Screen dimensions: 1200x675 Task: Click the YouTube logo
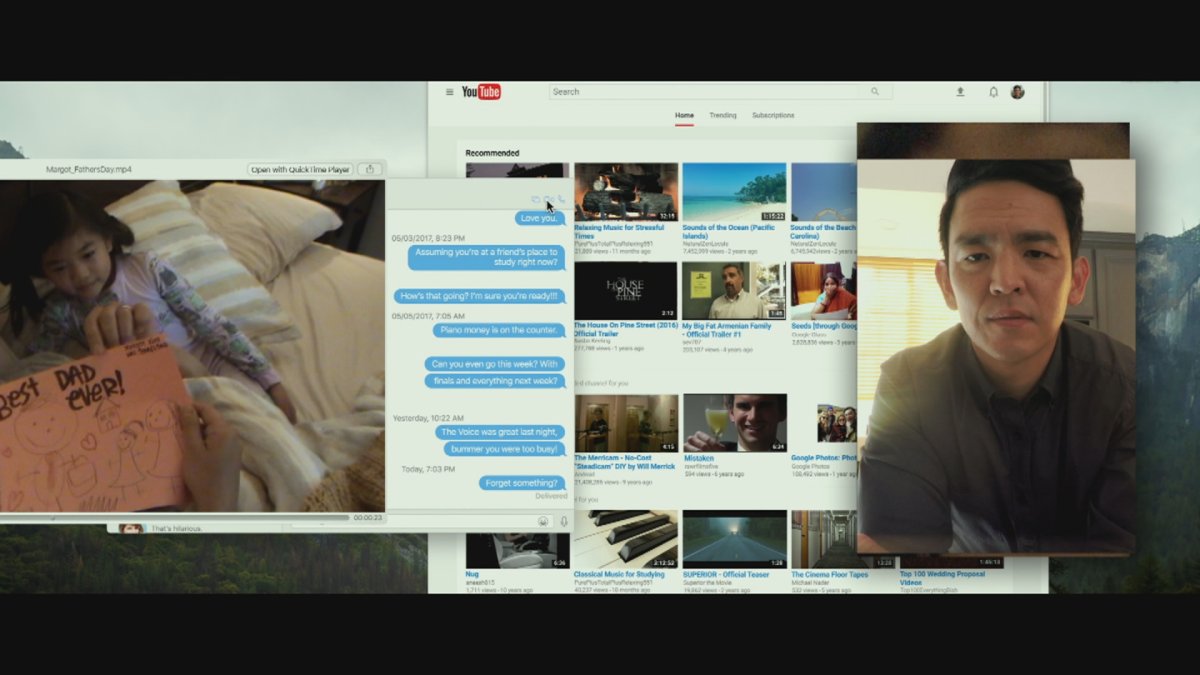(481, 92)
